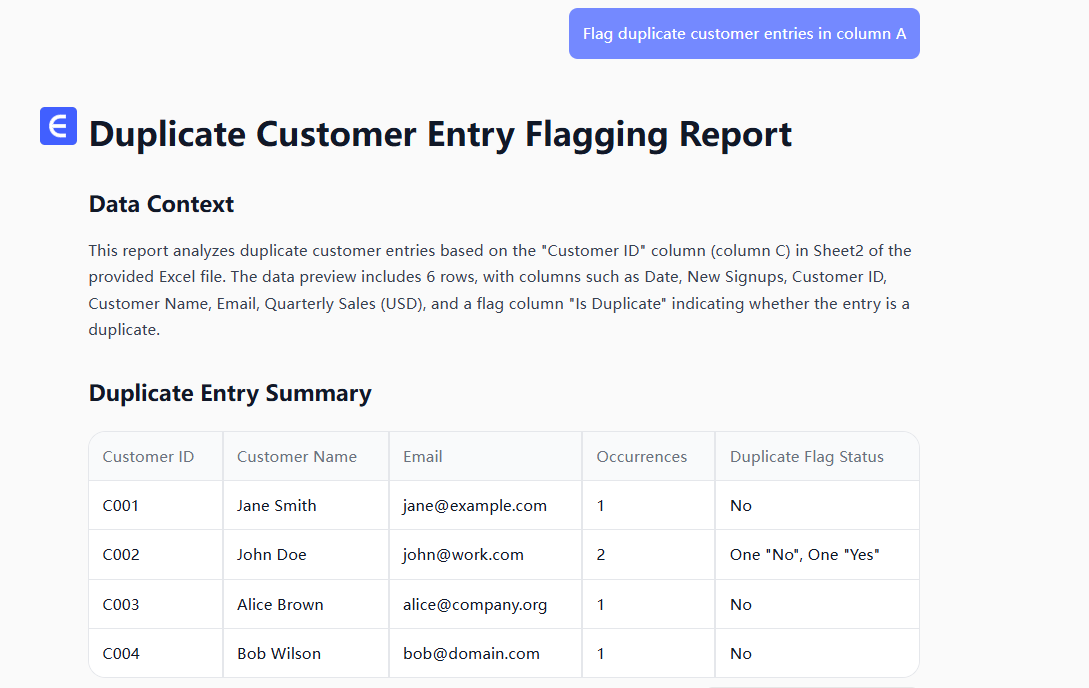Click the Duplicate Customer Entry Flagging Report title
This screenshot has height=688, width=1089.
click(440, 134)
